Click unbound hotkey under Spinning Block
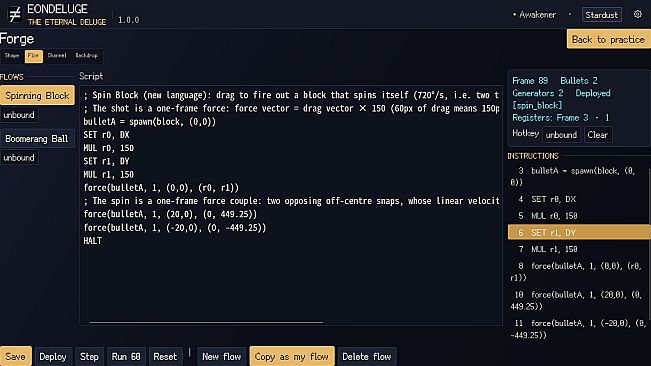The image size is (651, 366). pos(19,115)
